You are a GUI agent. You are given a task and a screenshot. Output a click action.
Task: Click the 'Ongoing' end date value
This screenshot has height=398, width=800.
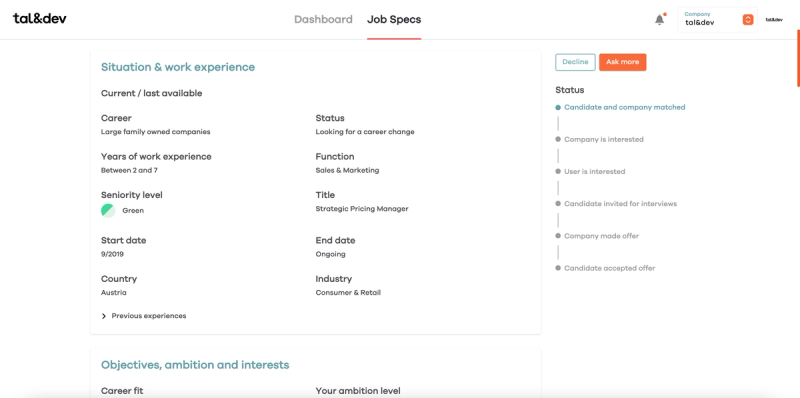(331, 254)
